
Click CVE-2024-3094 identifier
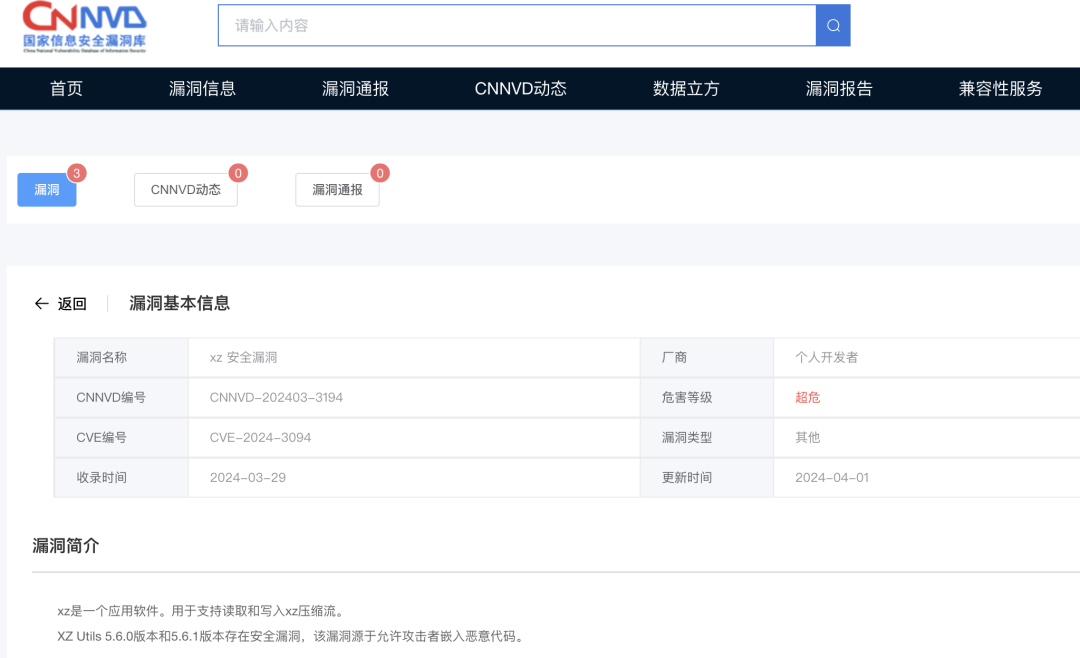click(x=260, y=437)
